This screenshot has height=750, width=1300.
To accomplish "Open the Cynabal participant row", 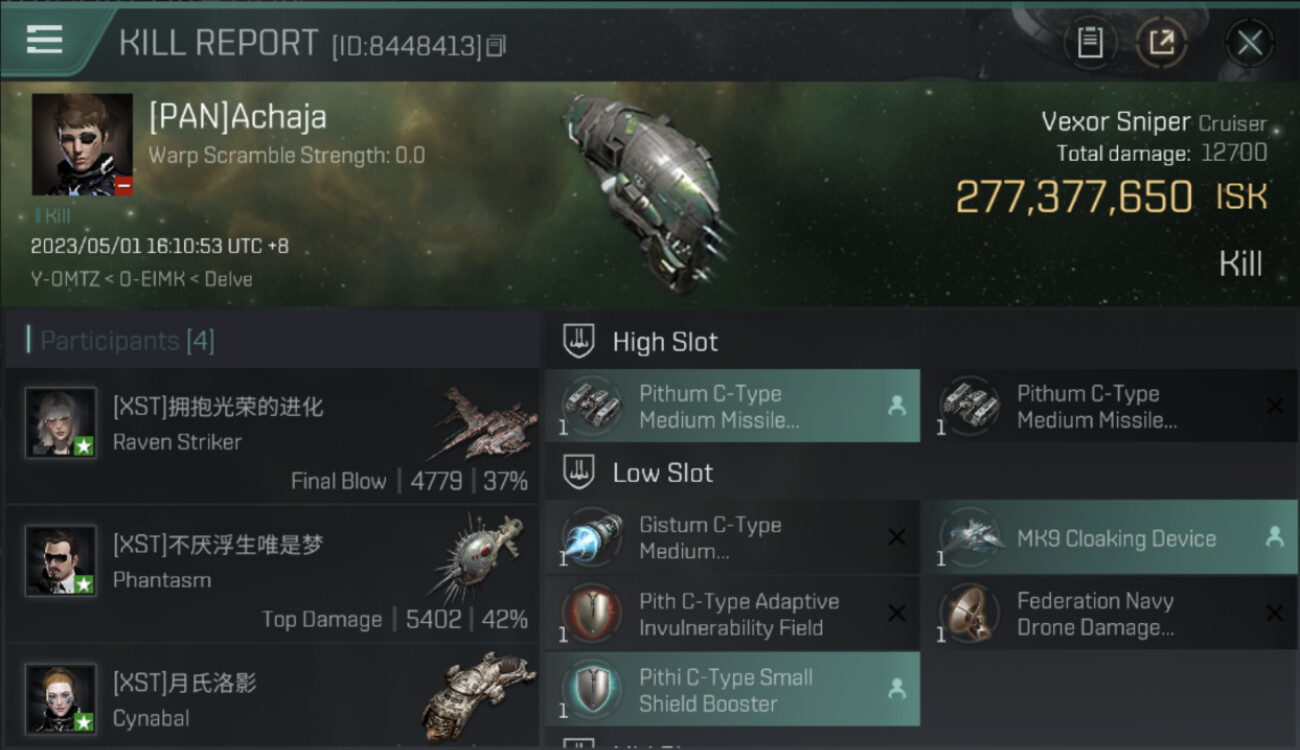I will point(272,698).
